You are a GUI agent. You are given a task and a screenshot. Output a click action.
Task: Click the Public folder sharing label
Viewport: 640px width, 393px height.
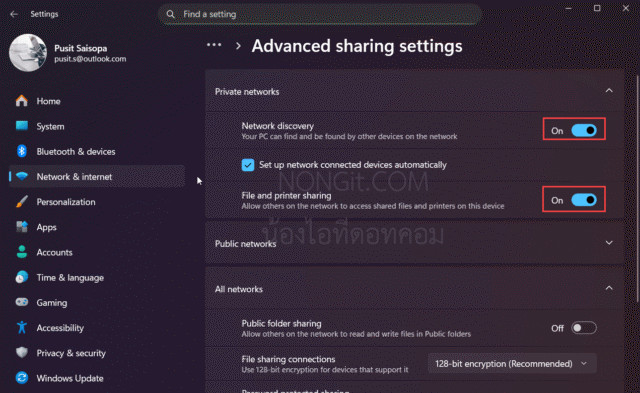pos(281,323)
